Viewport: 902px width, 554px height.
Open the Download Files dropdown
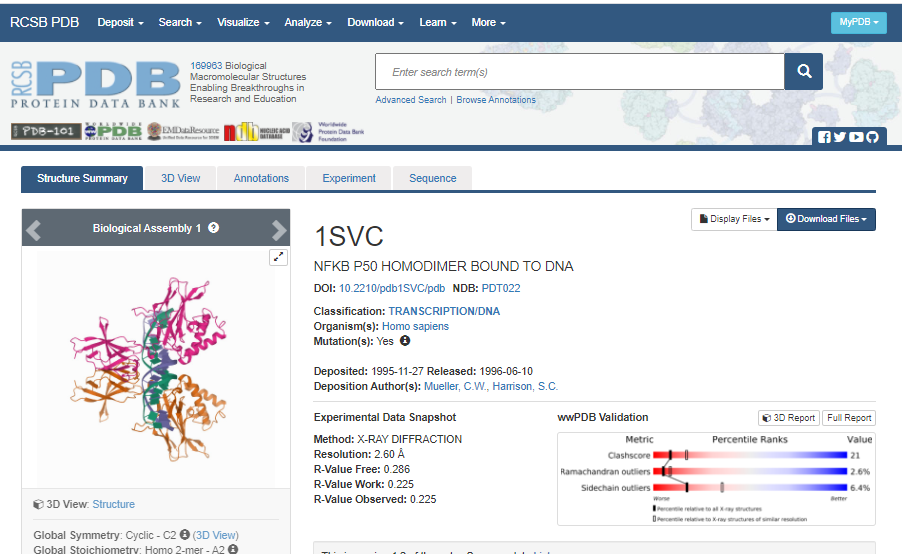click(x=826, y=219)
